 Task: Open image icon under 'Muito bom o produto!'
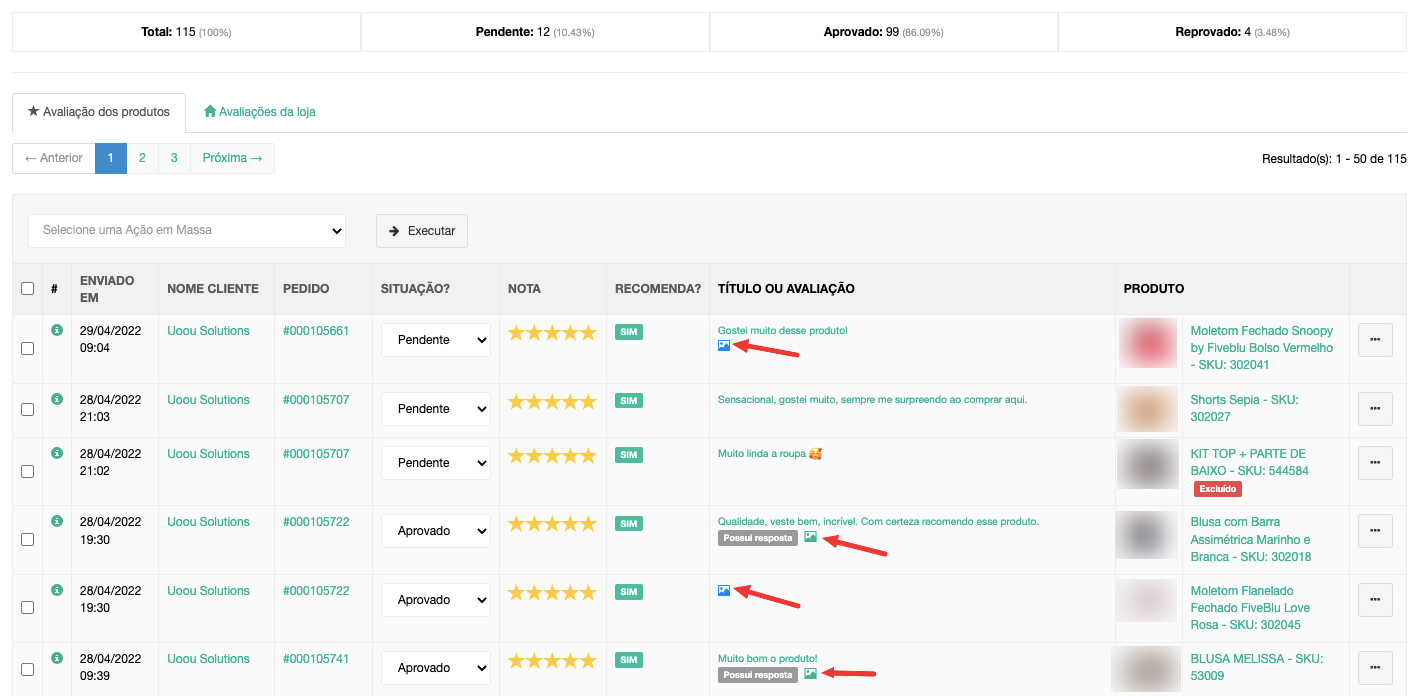pyautogui.click(x=811, y=674)
